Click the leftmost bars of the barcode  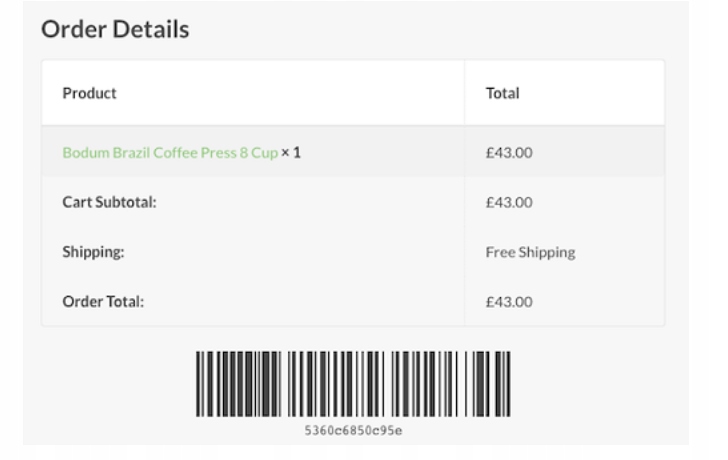(x=201, y=383)
